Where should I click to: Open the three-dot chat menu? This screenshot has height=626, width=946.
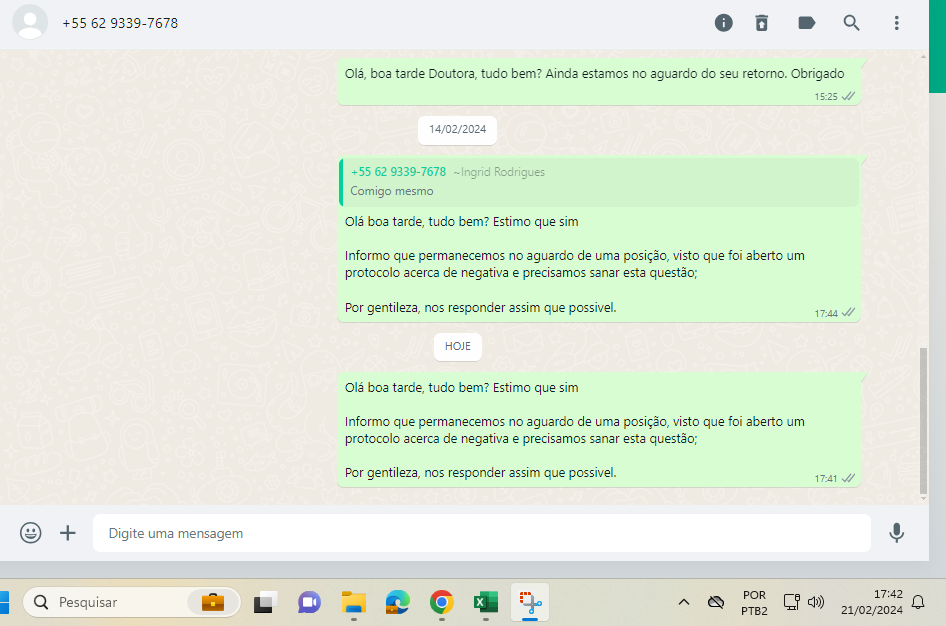point(896,23)
